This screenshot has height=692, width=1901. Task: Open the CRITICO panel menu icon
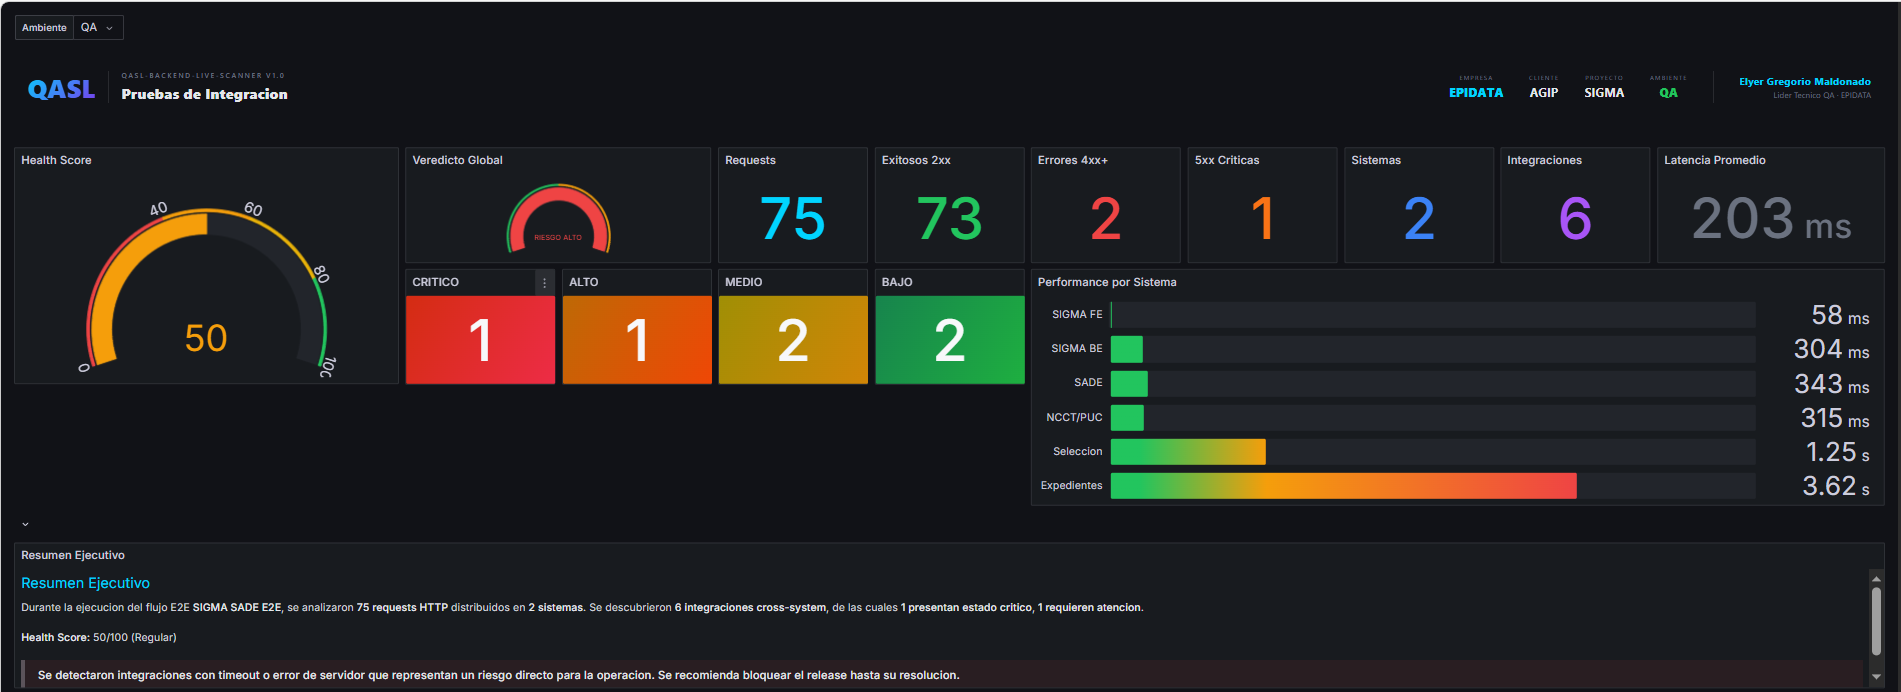pyautogui.click(x=545, y=283)
